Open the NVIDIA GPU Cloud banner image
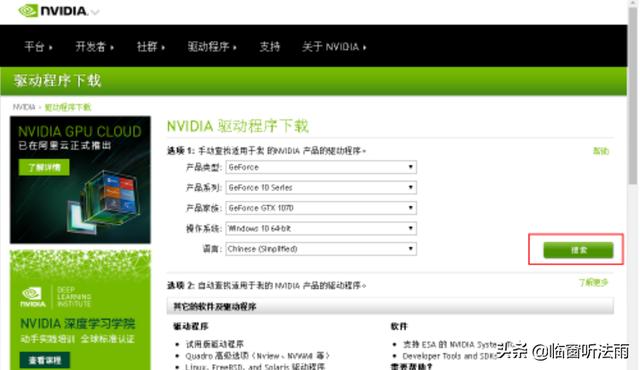The image size is (640, 370). (x=80, y=180)
